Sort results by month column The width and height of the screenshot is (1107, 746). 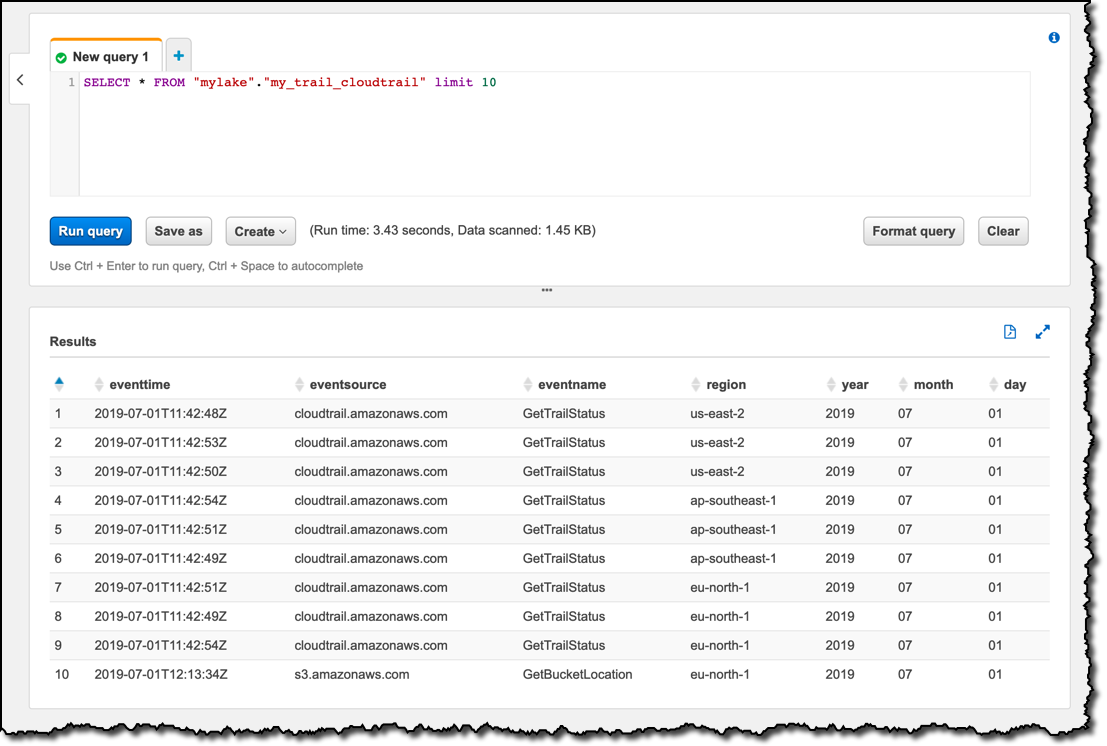pos(926,385)
